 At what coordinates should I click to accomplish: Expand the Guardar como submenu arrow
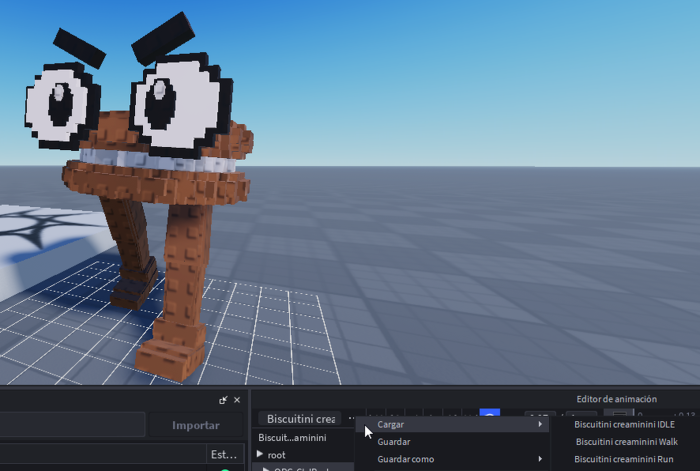point(540,459)
